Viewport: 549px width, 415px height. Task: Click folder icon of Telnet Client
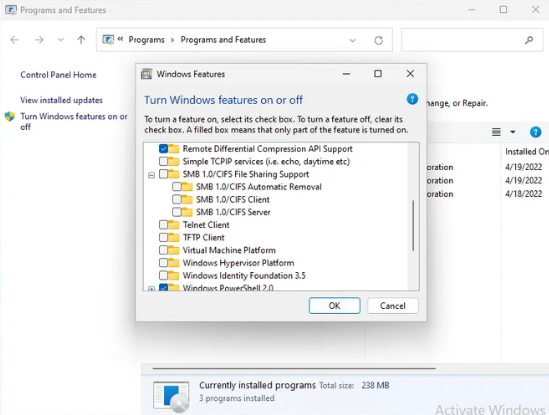pos(174,224)
